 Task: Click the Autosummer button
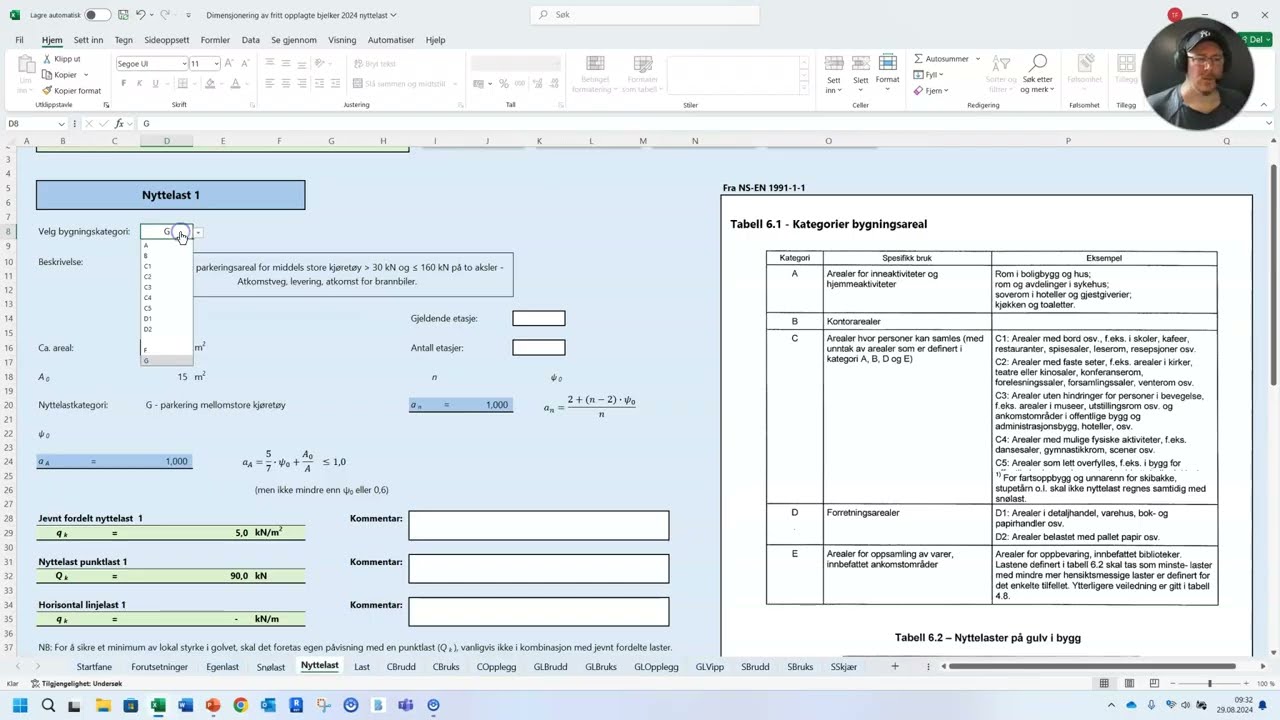point(941,59)
